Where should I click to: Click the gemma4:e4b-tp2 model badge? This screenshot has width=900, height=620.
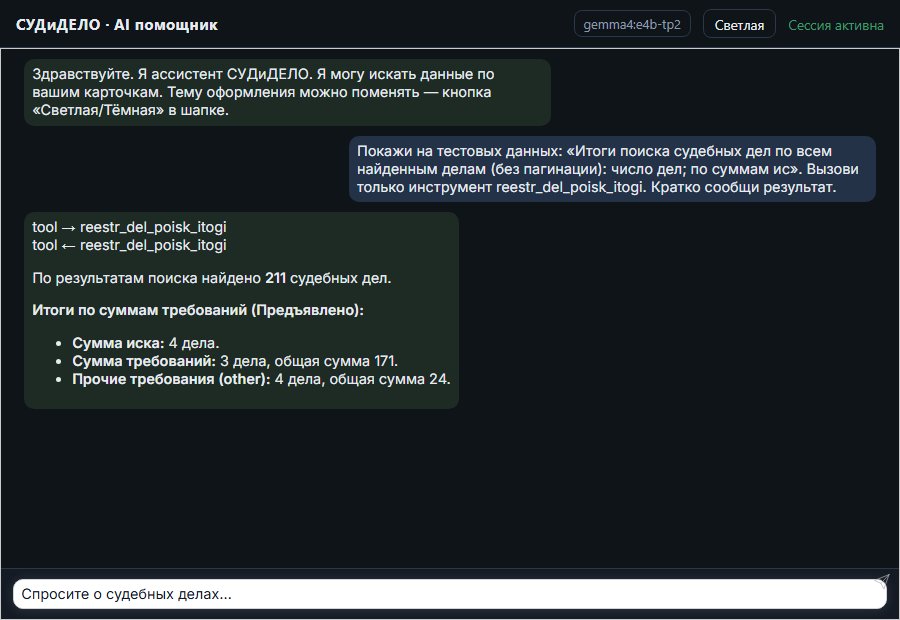632,24
